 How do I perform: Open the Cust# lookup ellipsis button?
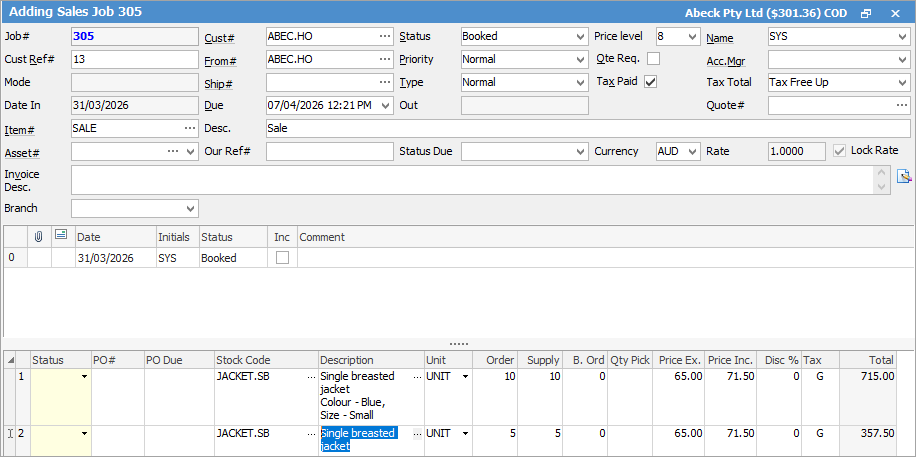[385, 36]
